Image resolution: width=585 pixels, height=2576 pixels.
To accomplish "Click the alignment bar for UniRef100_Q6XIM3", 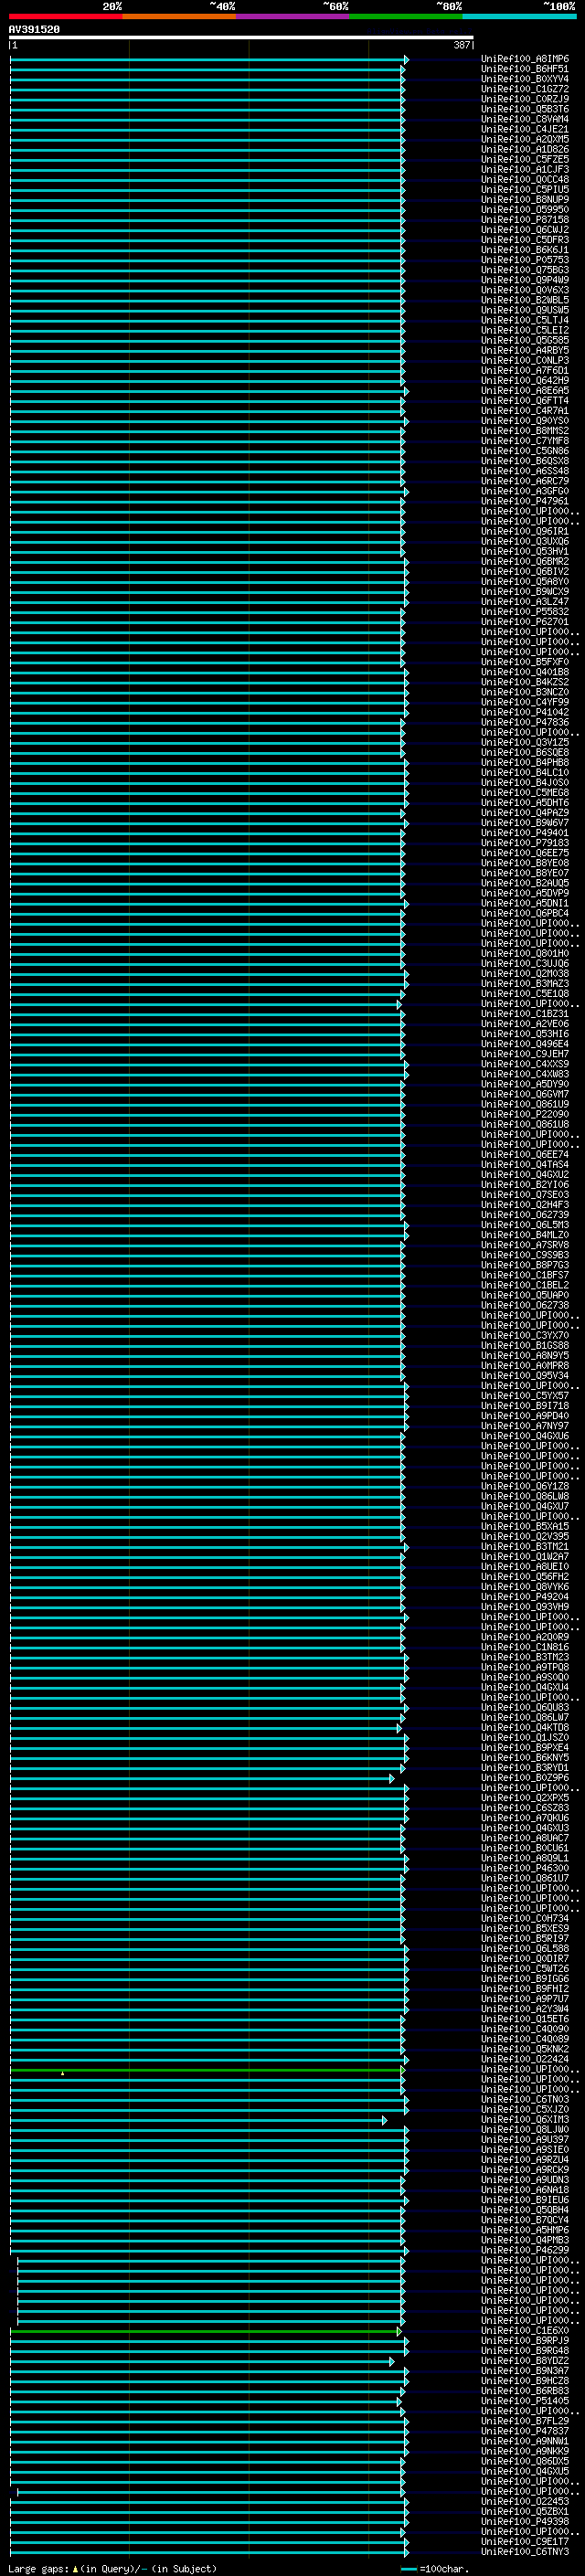I will pyautogui.click(x=198, y=2119).
